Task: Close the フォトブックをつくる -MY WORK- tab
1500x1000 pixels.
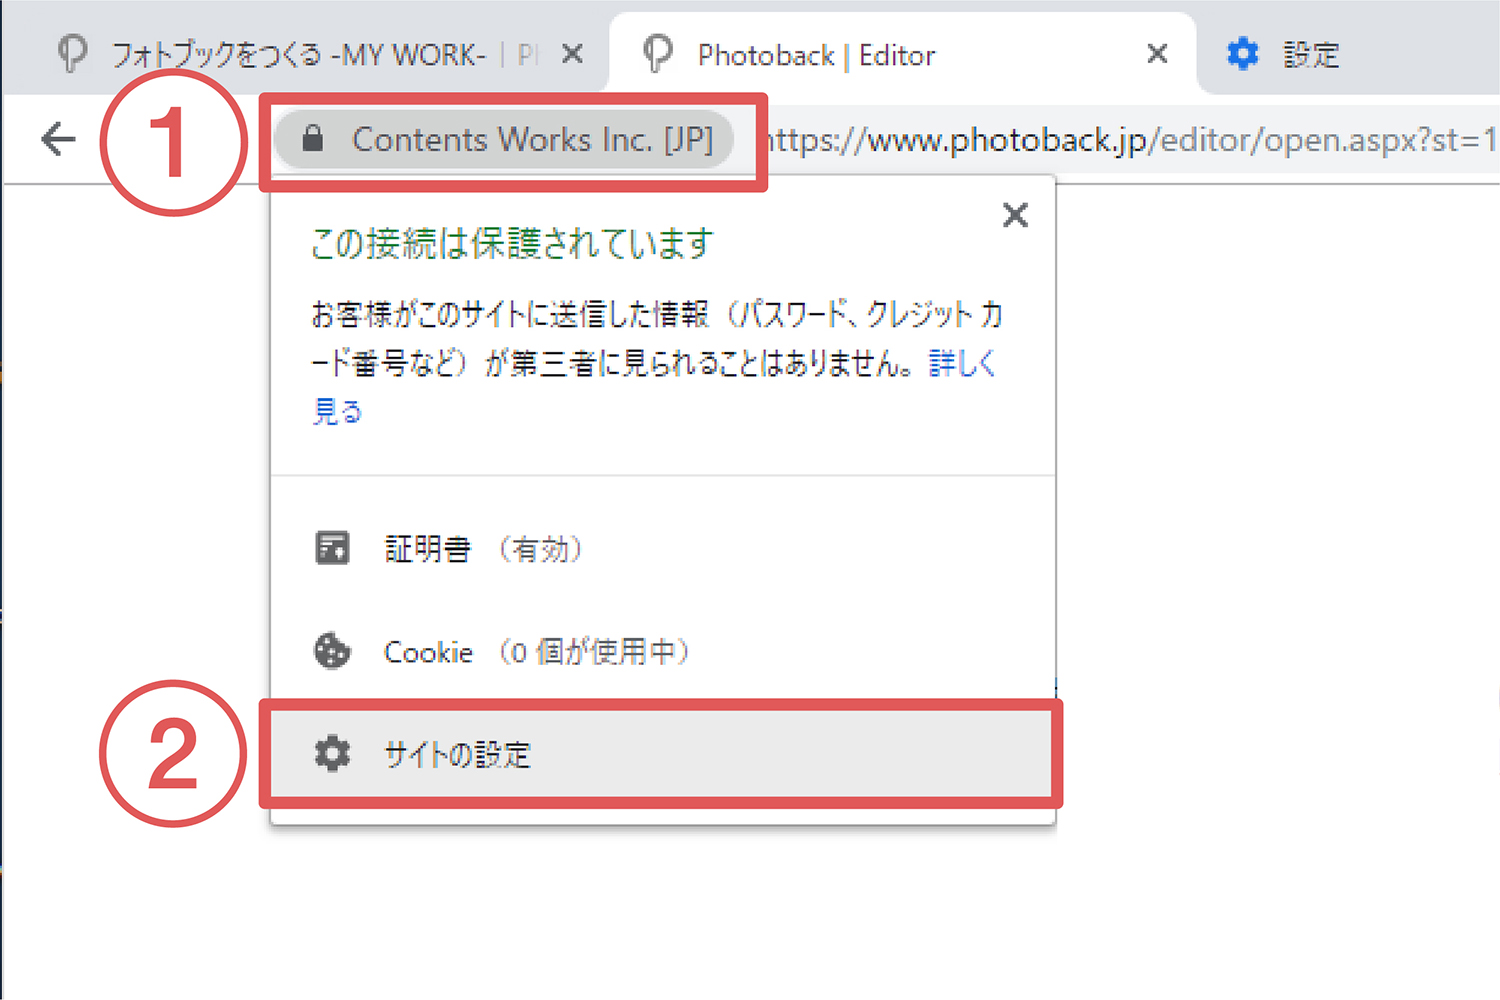Action: click(x=572, y=54)
